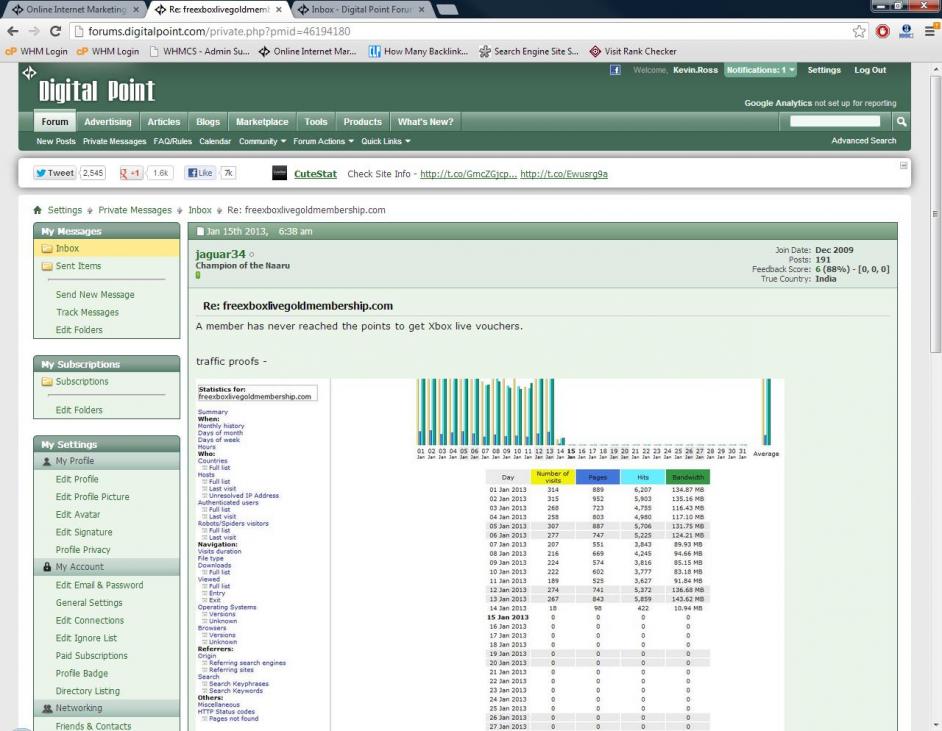Image resolution: width=942 pixels, height=731 pixels.
Task: Click the search magnifier icon
Action: [901, 122]
